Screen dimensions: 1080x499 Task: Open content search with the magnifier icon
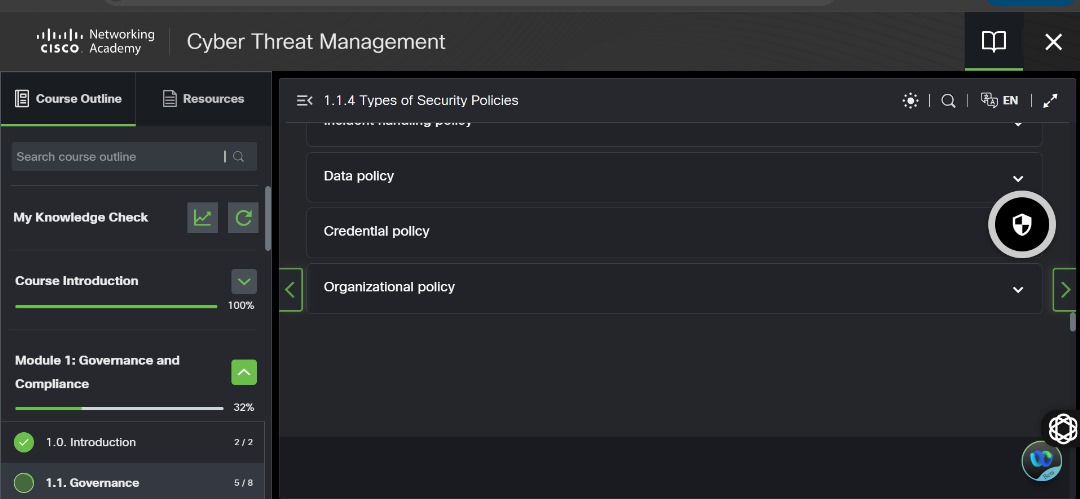point(948,101)
